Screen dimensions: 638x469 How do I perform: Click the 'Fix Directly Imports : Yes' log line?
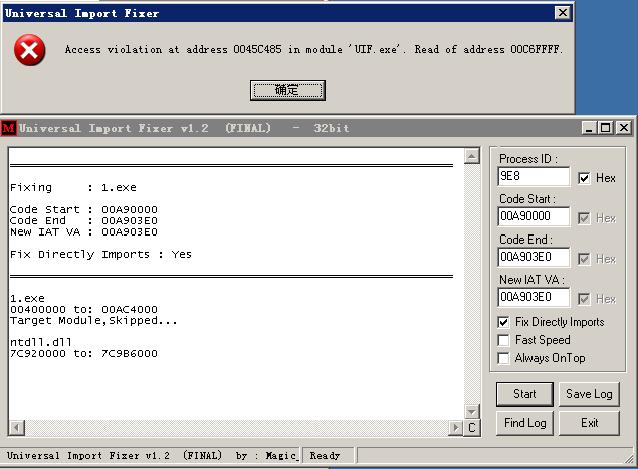click(101, 255)
